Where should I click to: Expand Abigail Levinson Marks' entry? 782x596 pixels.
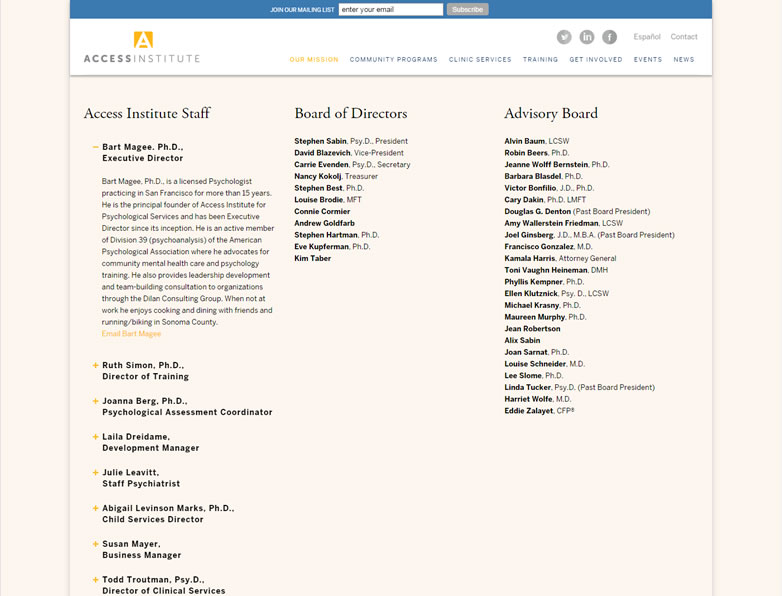coord(96,508)
